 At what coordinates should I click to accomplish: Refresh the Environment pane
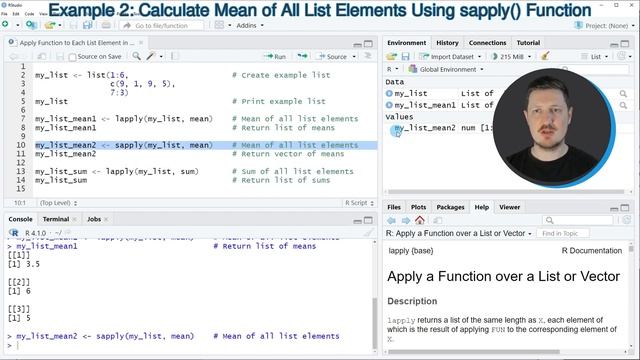[622, 56]
